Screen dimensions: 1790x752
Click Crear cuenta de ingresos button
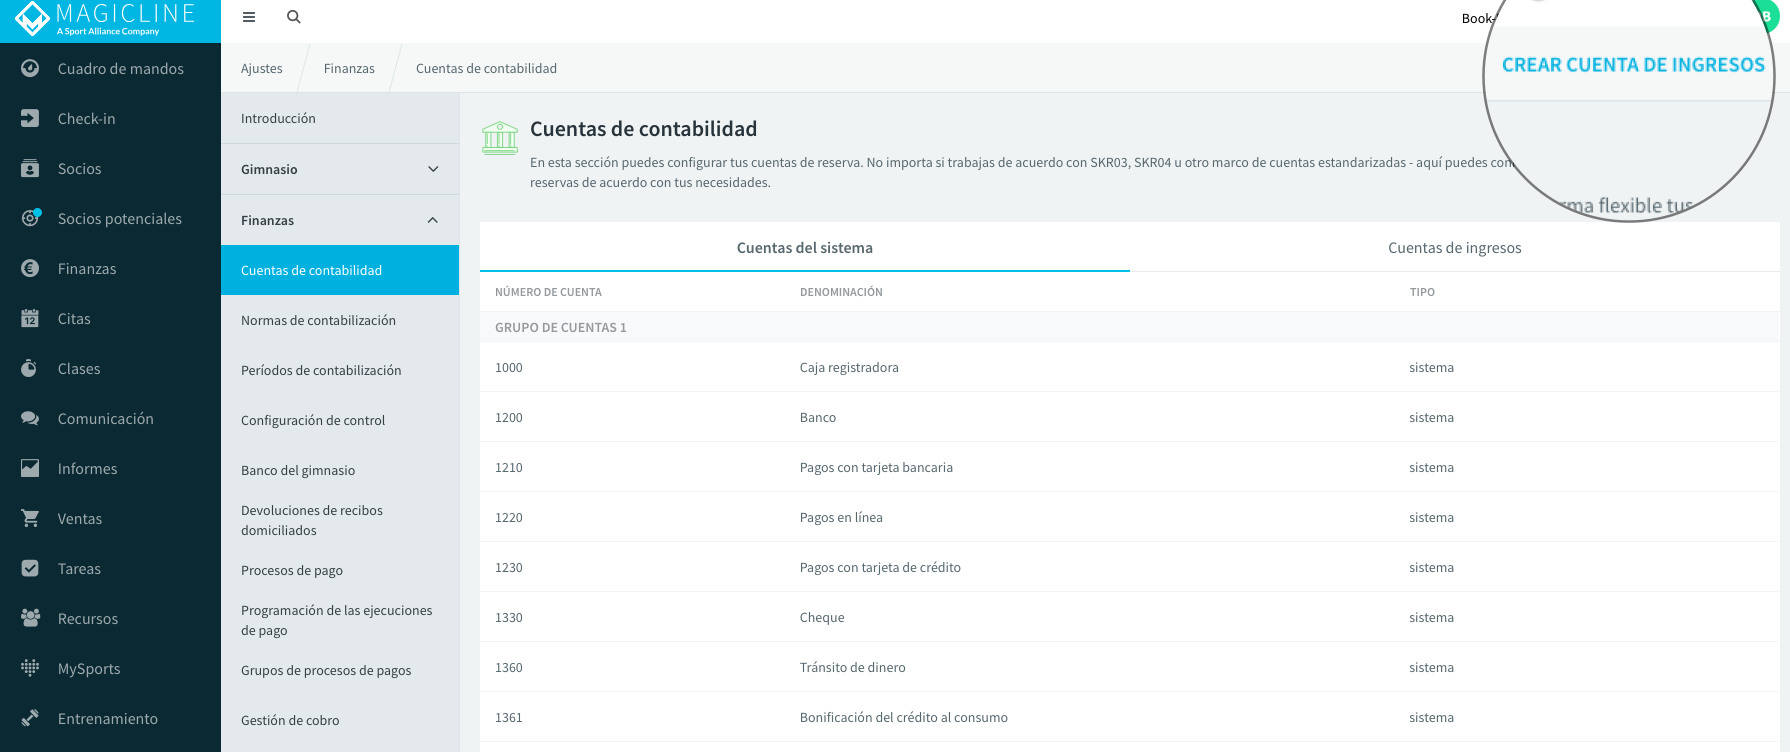(1633, 65)
